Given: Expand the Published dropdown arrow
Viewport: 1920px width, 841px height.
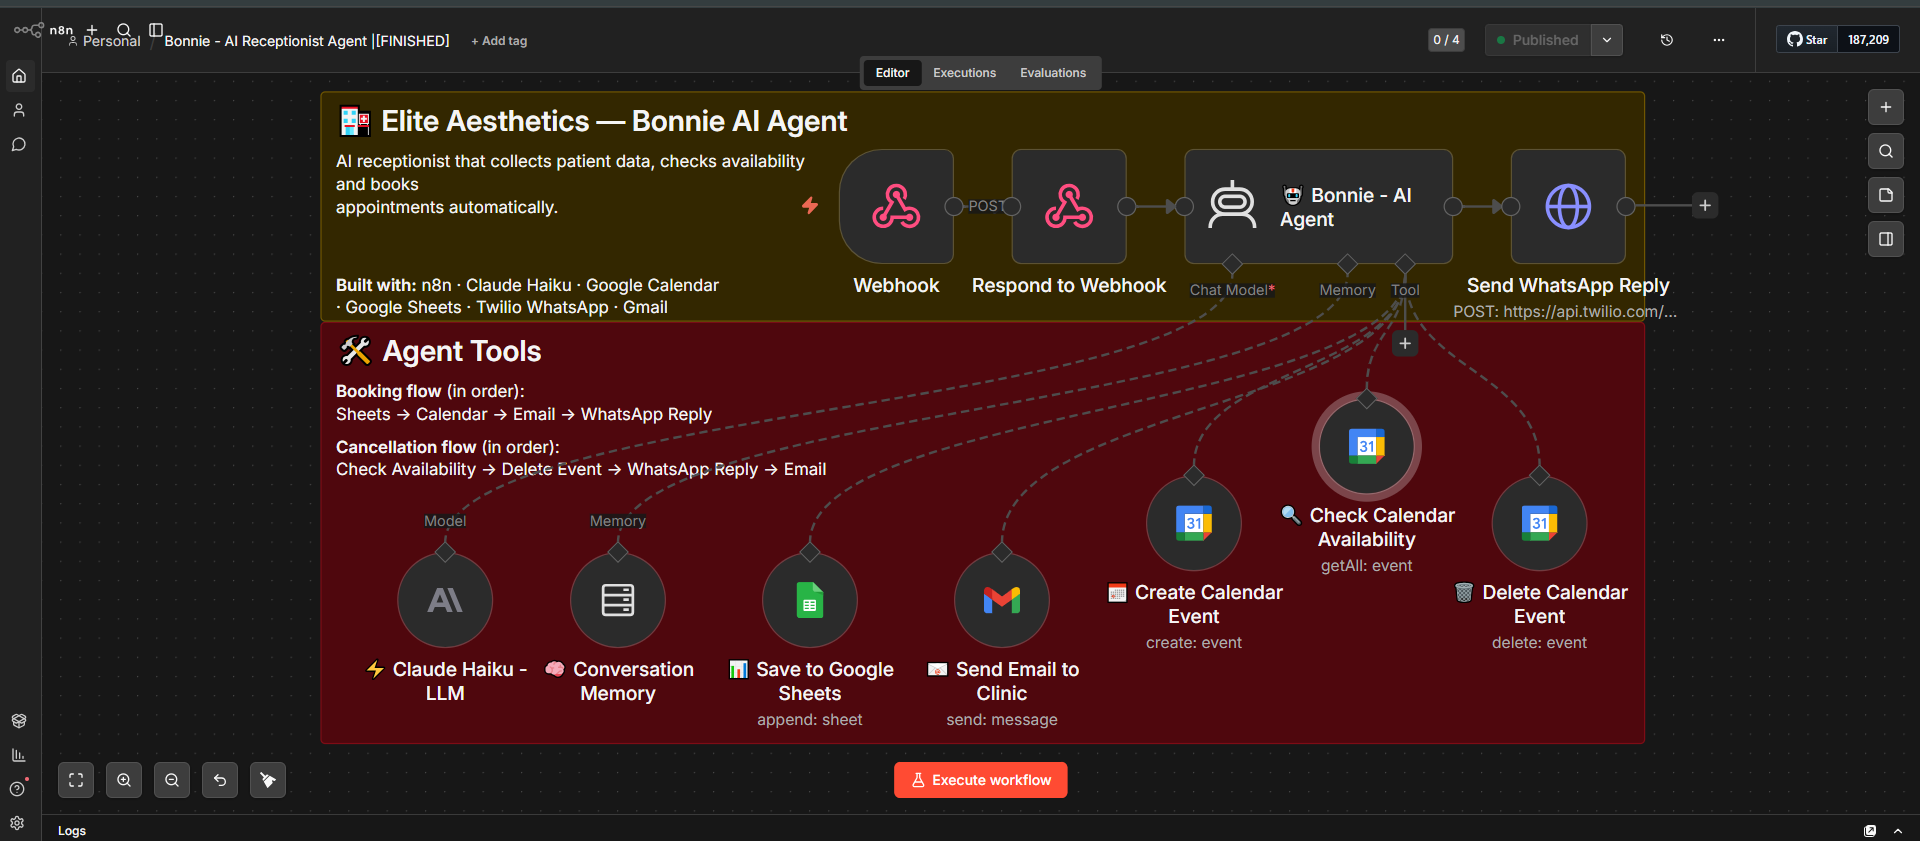Looking at the screenshot, I should [x=1607, y=40].
